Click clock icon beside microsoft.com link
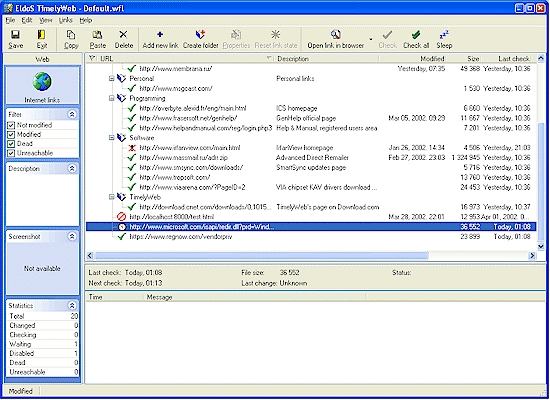Viewport: 550px width, 400px height. point(122,227)
